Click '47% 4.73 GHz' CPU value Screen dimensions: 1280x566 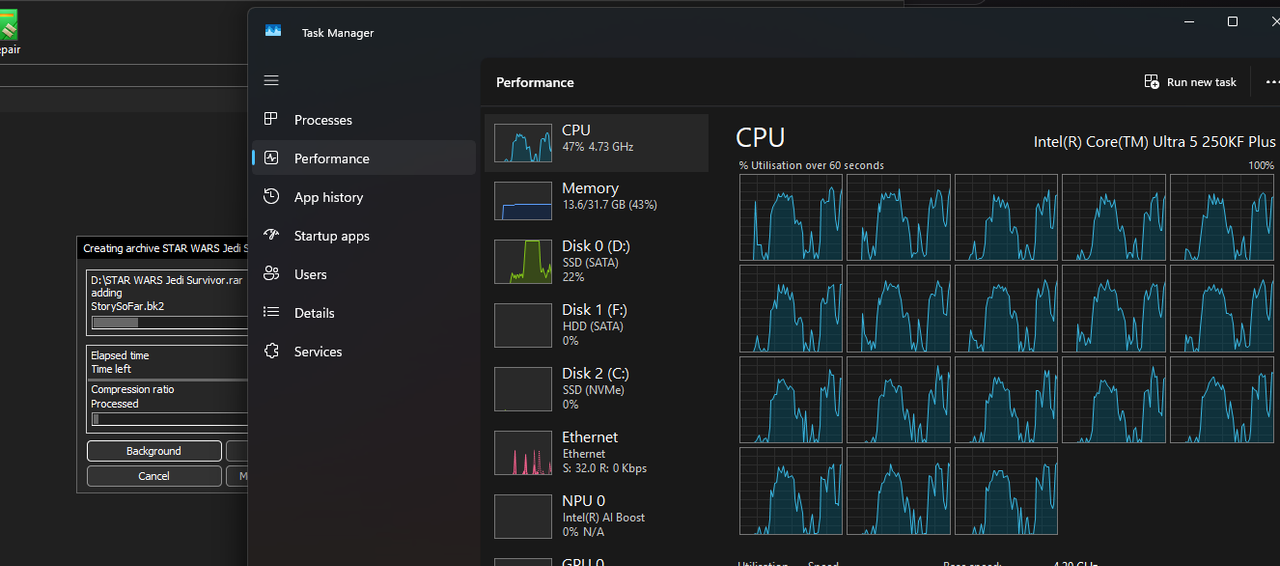point(598,147)
